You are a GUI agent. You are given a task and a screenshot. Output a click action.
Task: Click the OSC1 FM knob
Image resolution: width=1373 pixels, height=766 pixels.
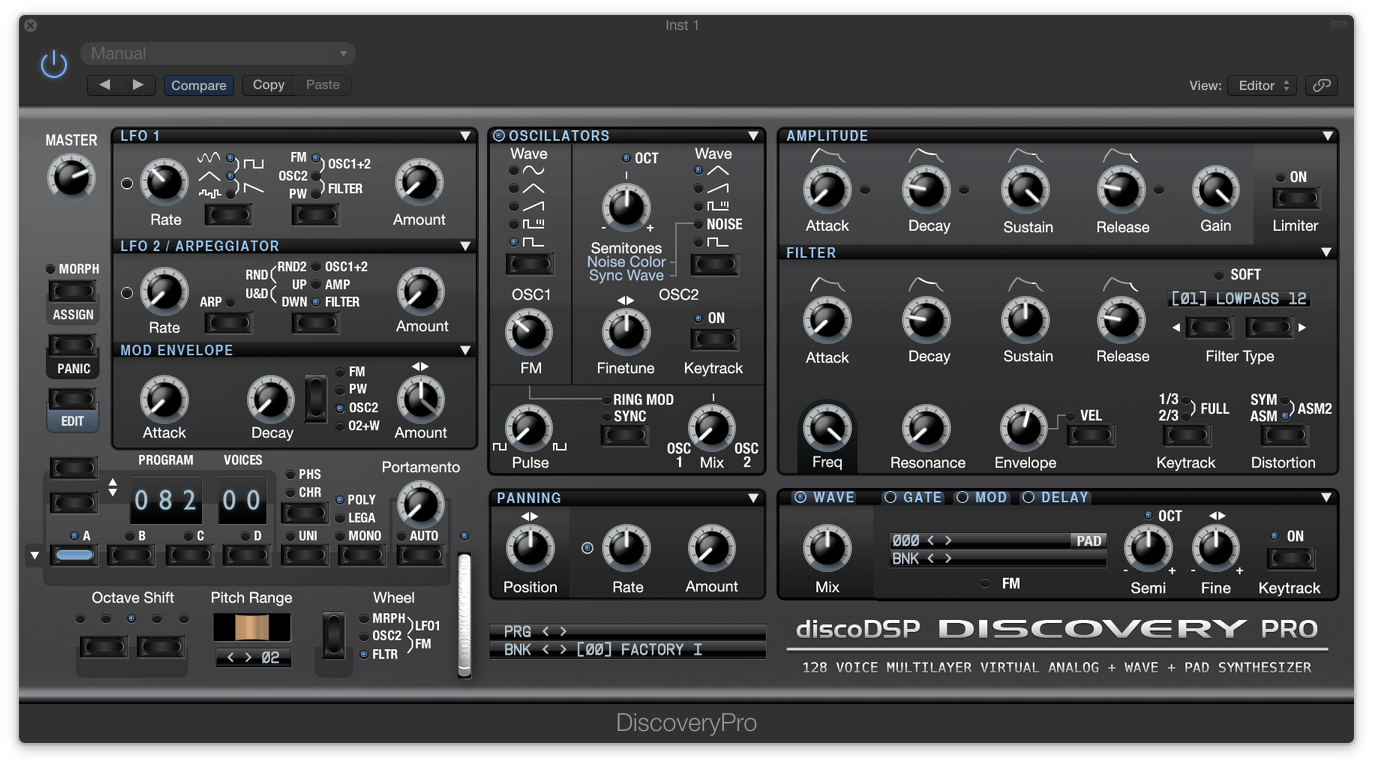click(x=530, y=333)
